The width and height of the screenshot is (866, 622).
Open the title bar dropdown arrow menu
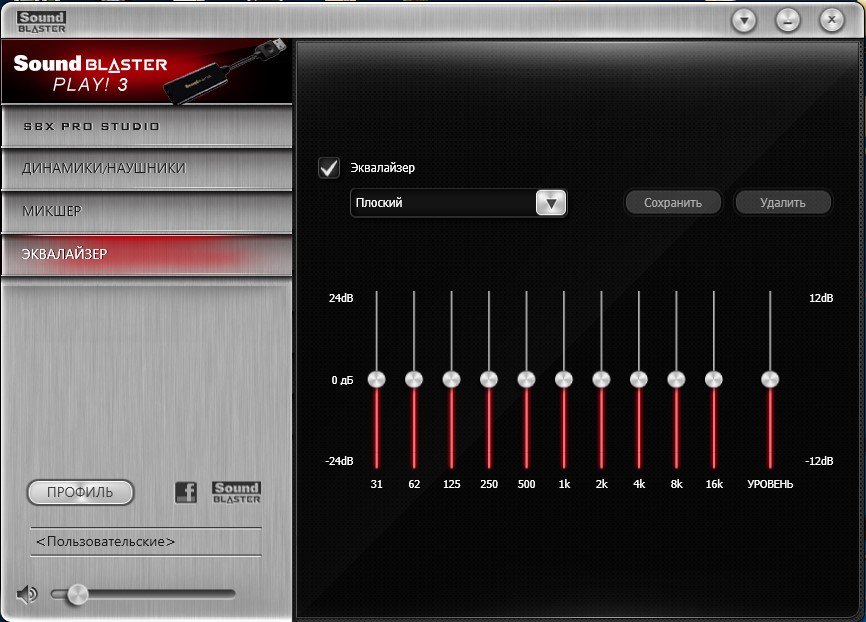coord(744,21)
